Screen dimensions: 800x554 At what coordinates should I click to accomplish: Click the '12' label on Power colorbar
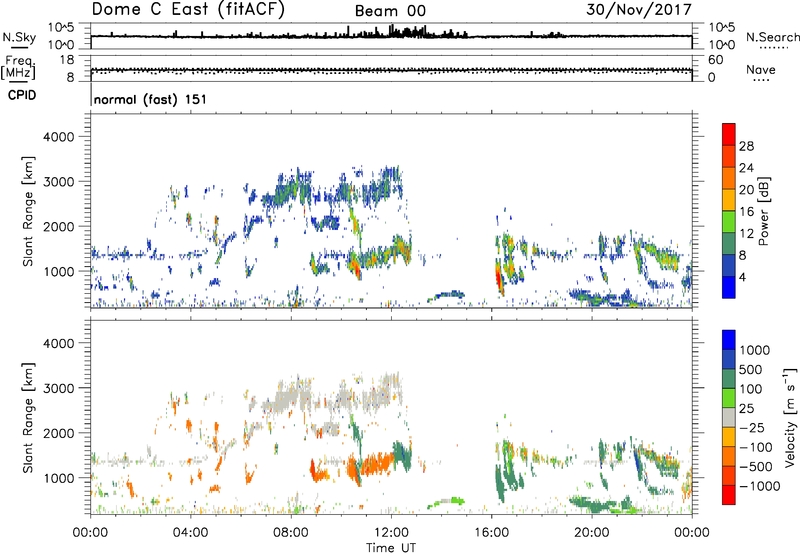746,234
